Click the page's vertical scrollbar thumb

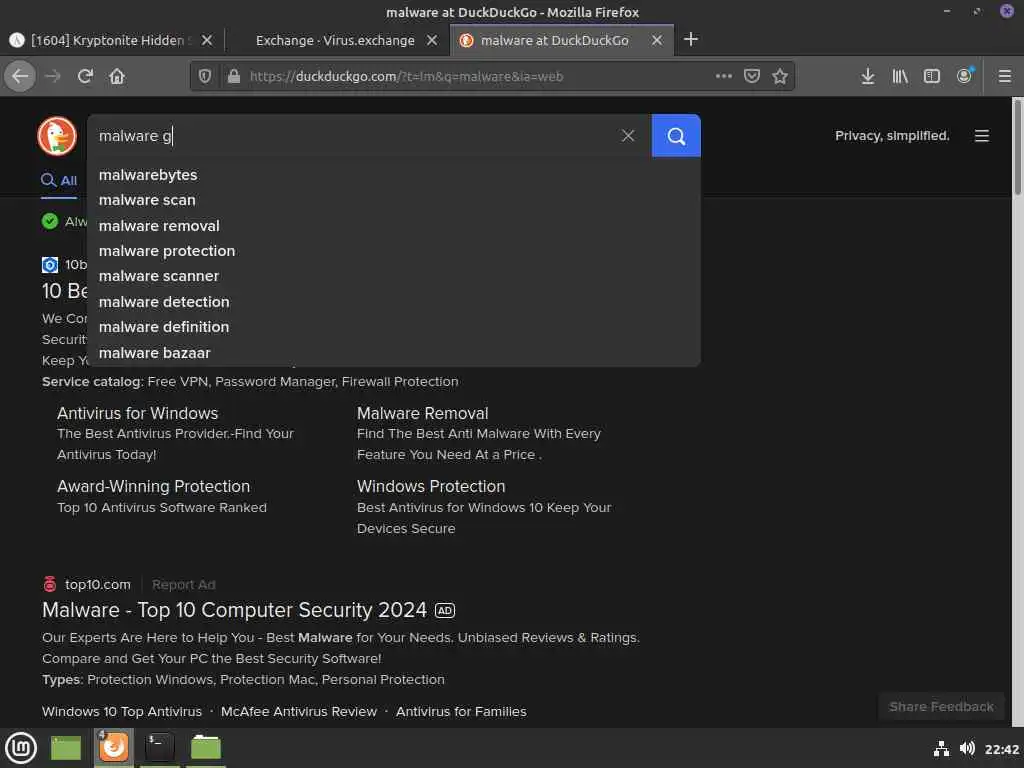pos(1017,146)
